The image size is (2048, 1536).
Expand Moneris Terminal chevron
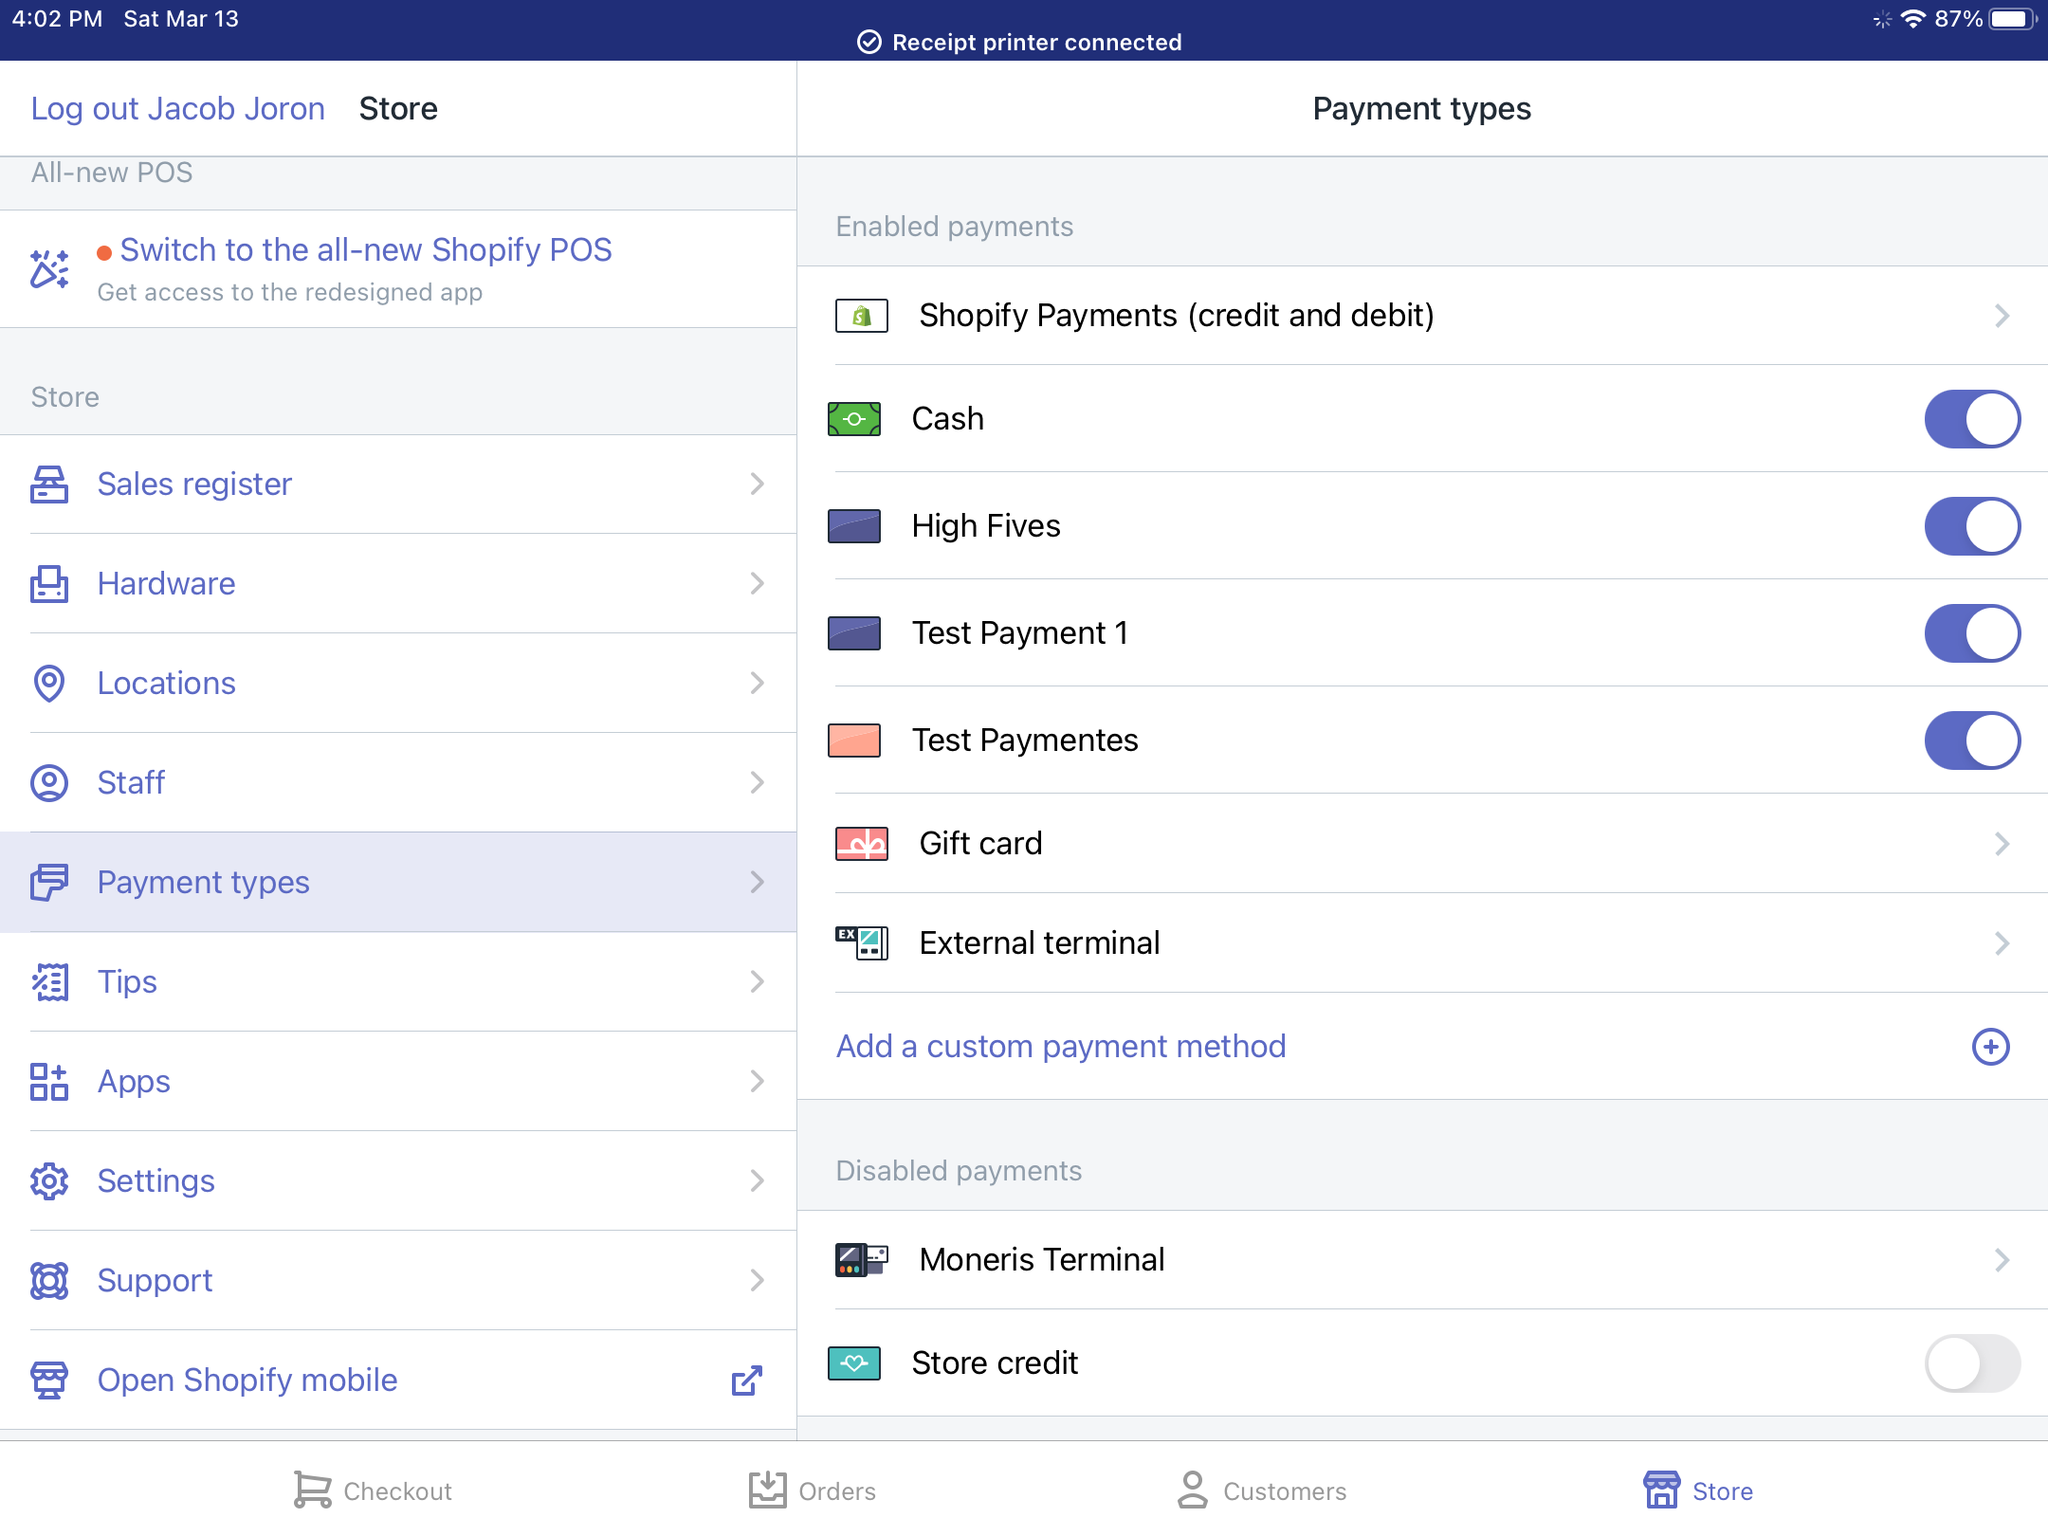click(2001, 1260)
